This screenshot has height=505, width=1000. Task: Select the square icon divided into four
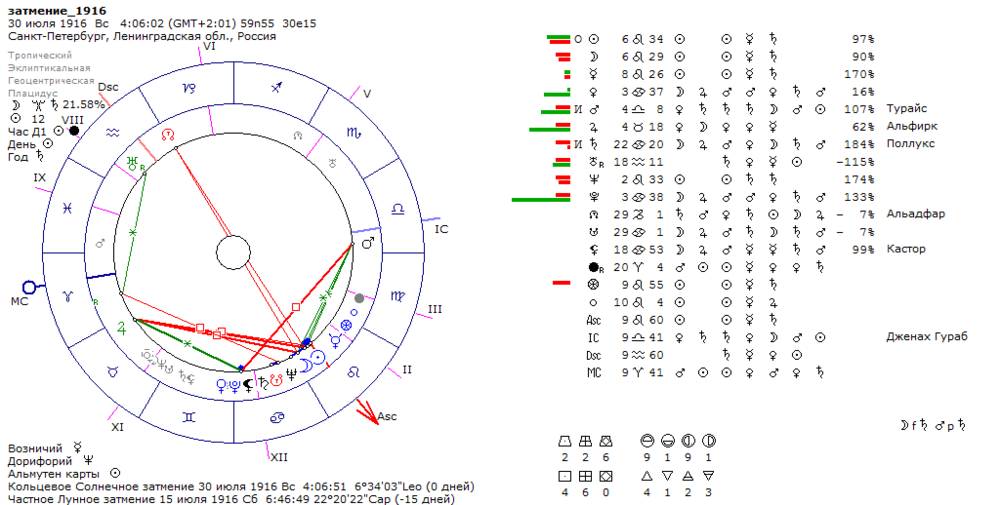585,476
